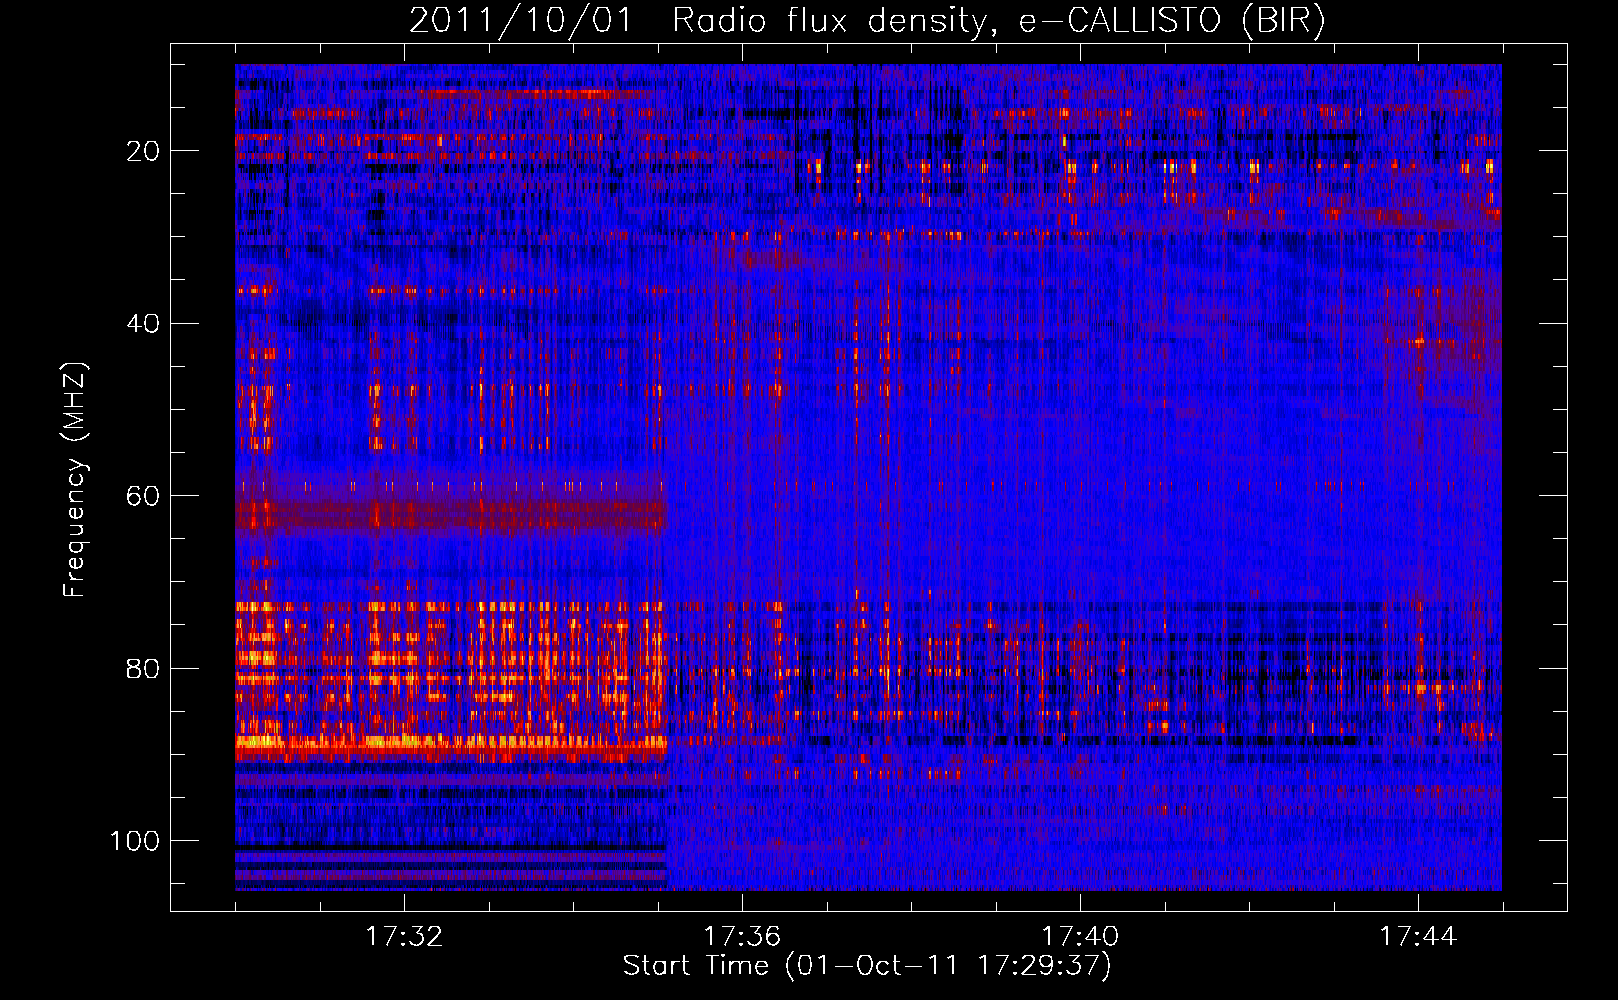
Task: Click the 40 MHz frequency tick label
Action: tap(144, 324)
